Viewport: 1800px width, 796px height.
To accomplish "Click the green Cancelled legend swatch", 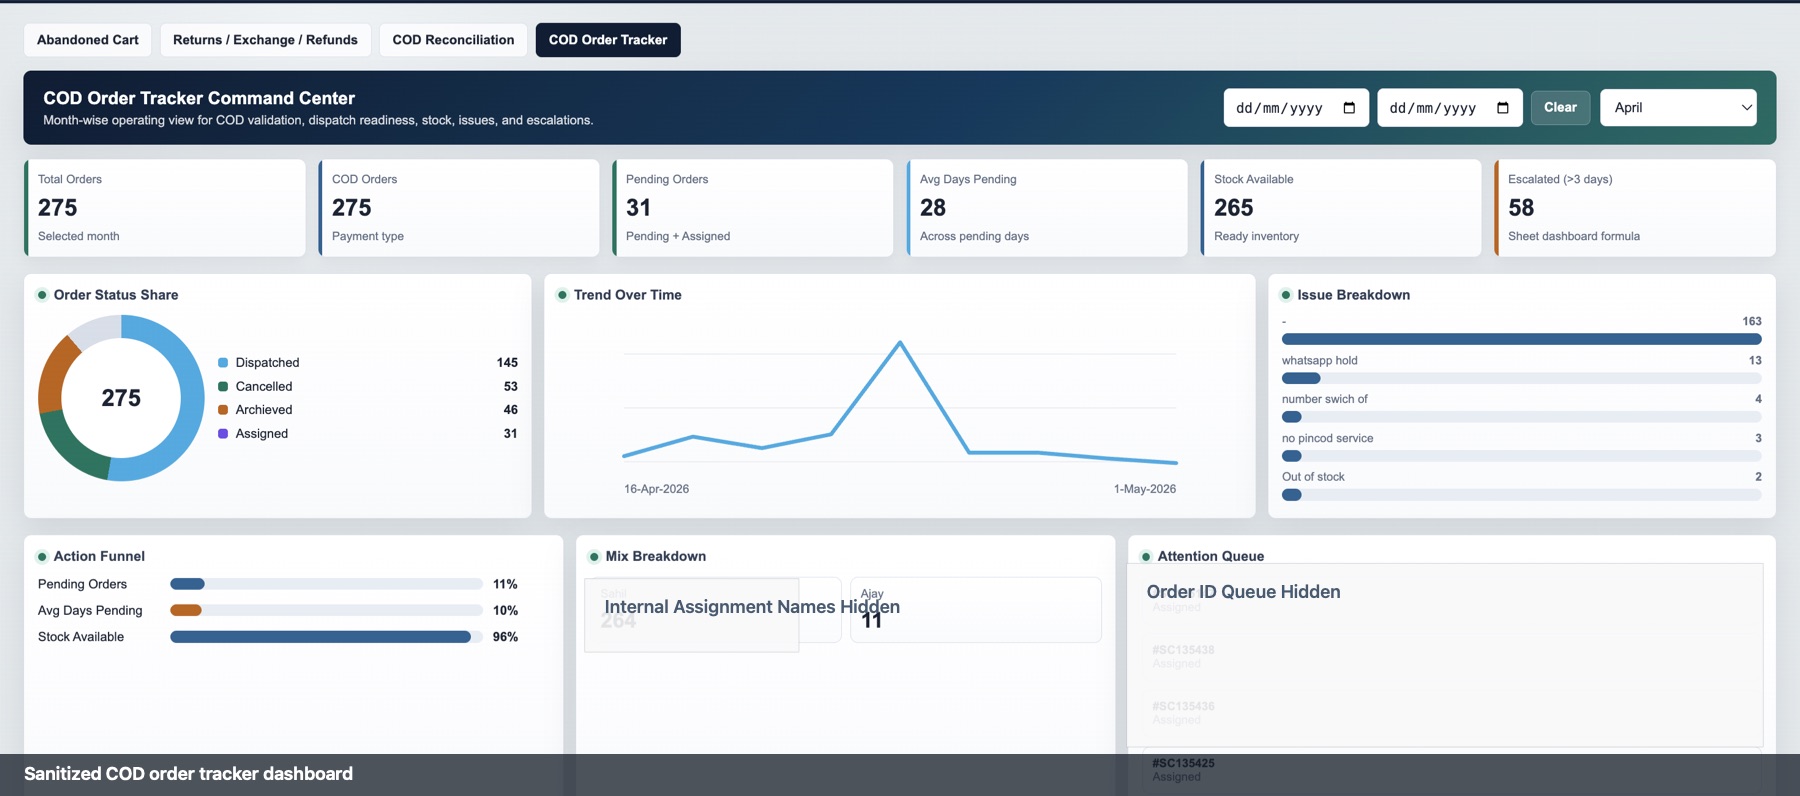I will pyautogui.click(x=223, y=386).
